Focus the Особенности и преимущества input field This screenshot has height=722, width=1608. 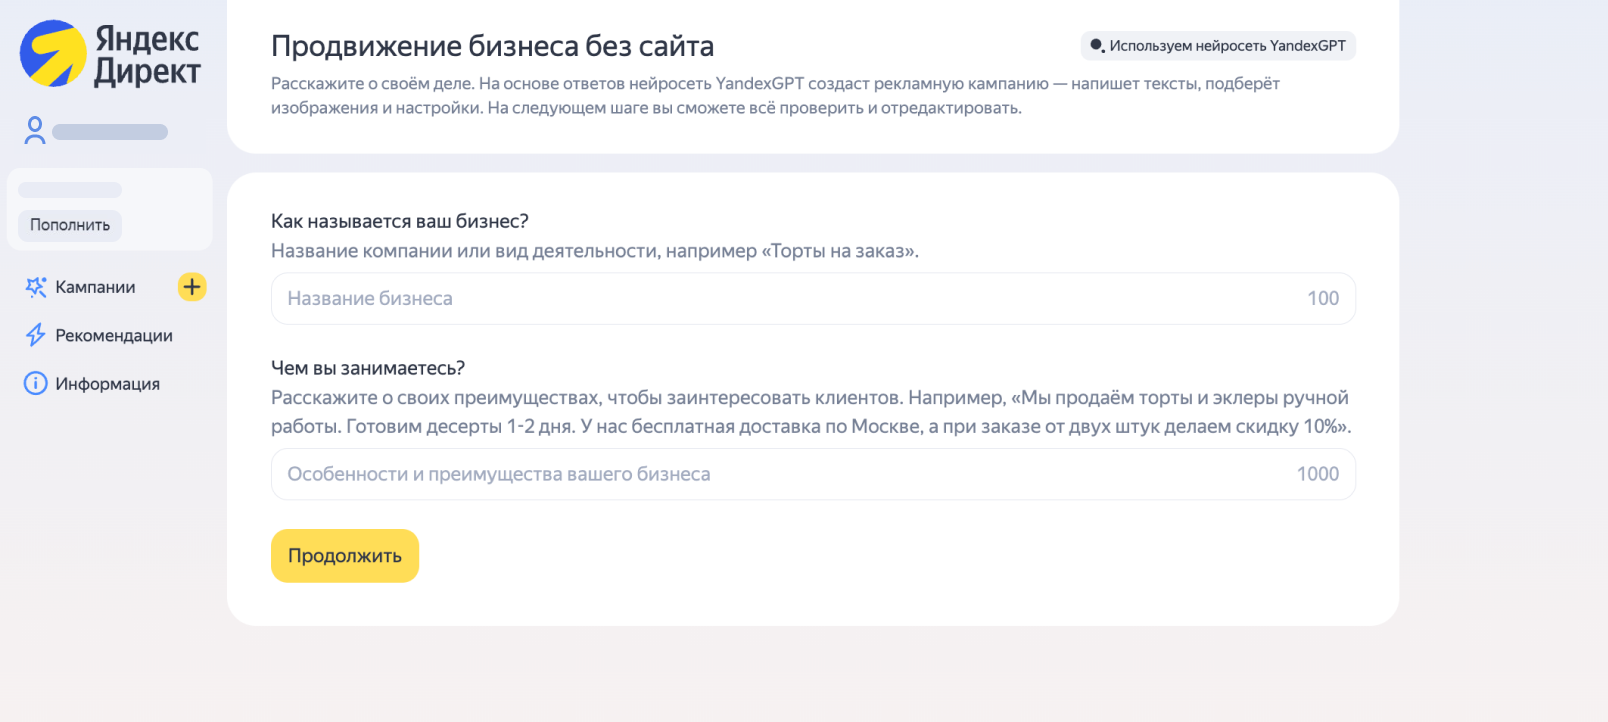813,474
